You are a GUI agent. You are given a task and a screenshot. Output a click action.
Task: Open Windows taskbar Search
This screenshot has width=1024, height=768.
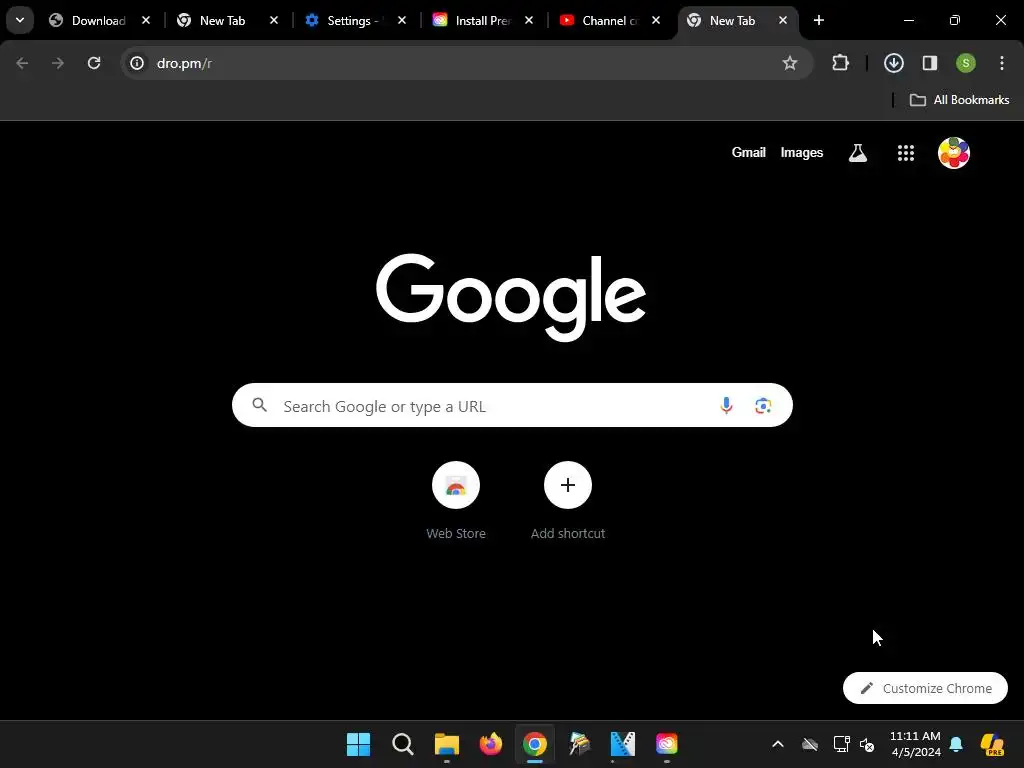pos(402,744)
